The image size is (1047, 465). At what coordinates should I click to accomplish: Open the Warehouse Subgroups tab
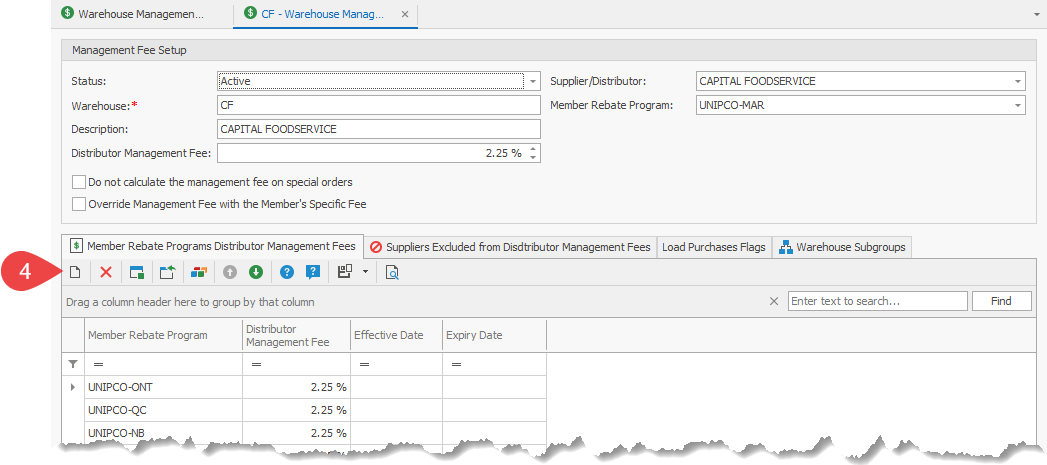tap(843, 247)
